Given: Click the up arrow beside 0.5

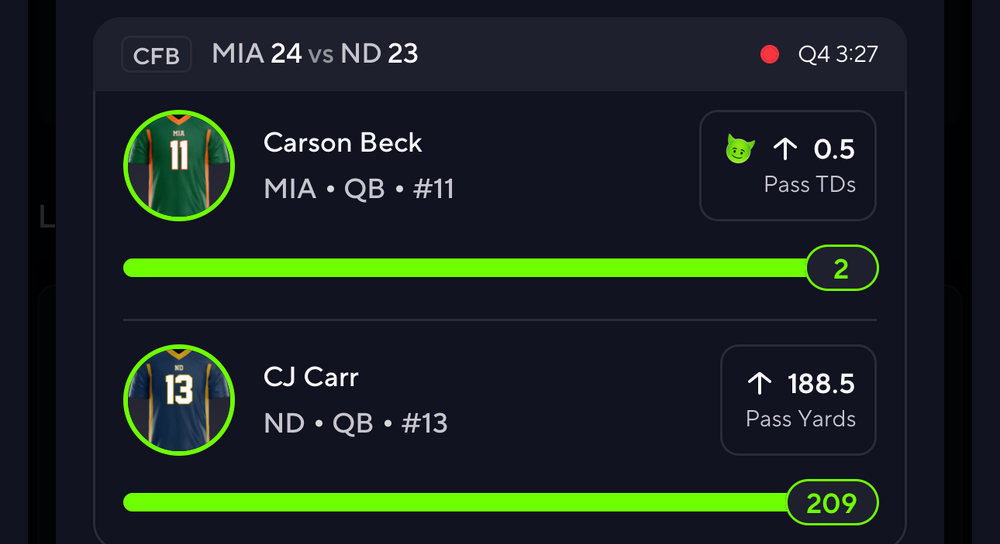Looking at the screenshot, I should tap(785, 150).
